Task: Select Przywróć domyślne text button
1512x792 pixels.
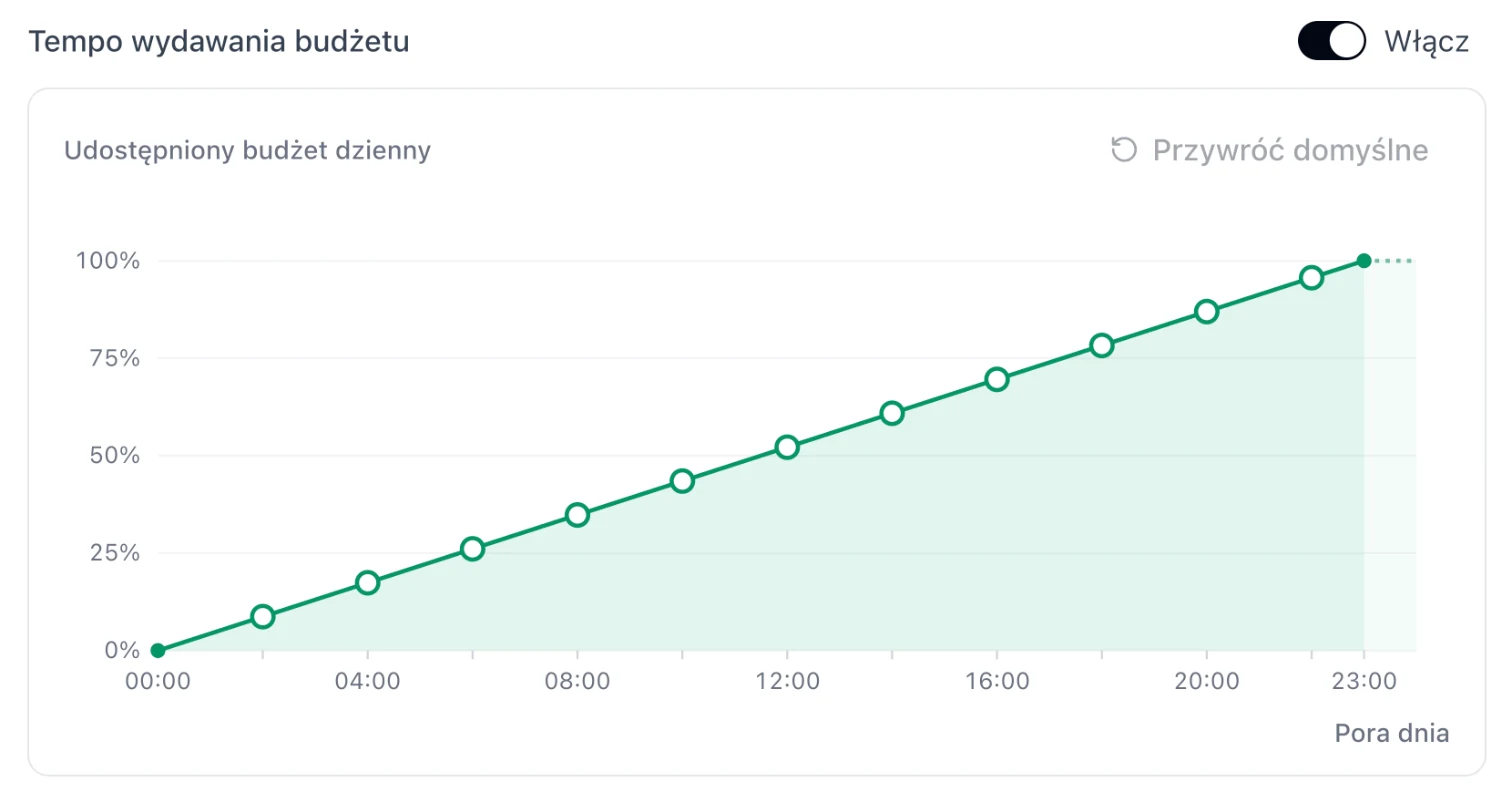Action: coord(1290,150)
